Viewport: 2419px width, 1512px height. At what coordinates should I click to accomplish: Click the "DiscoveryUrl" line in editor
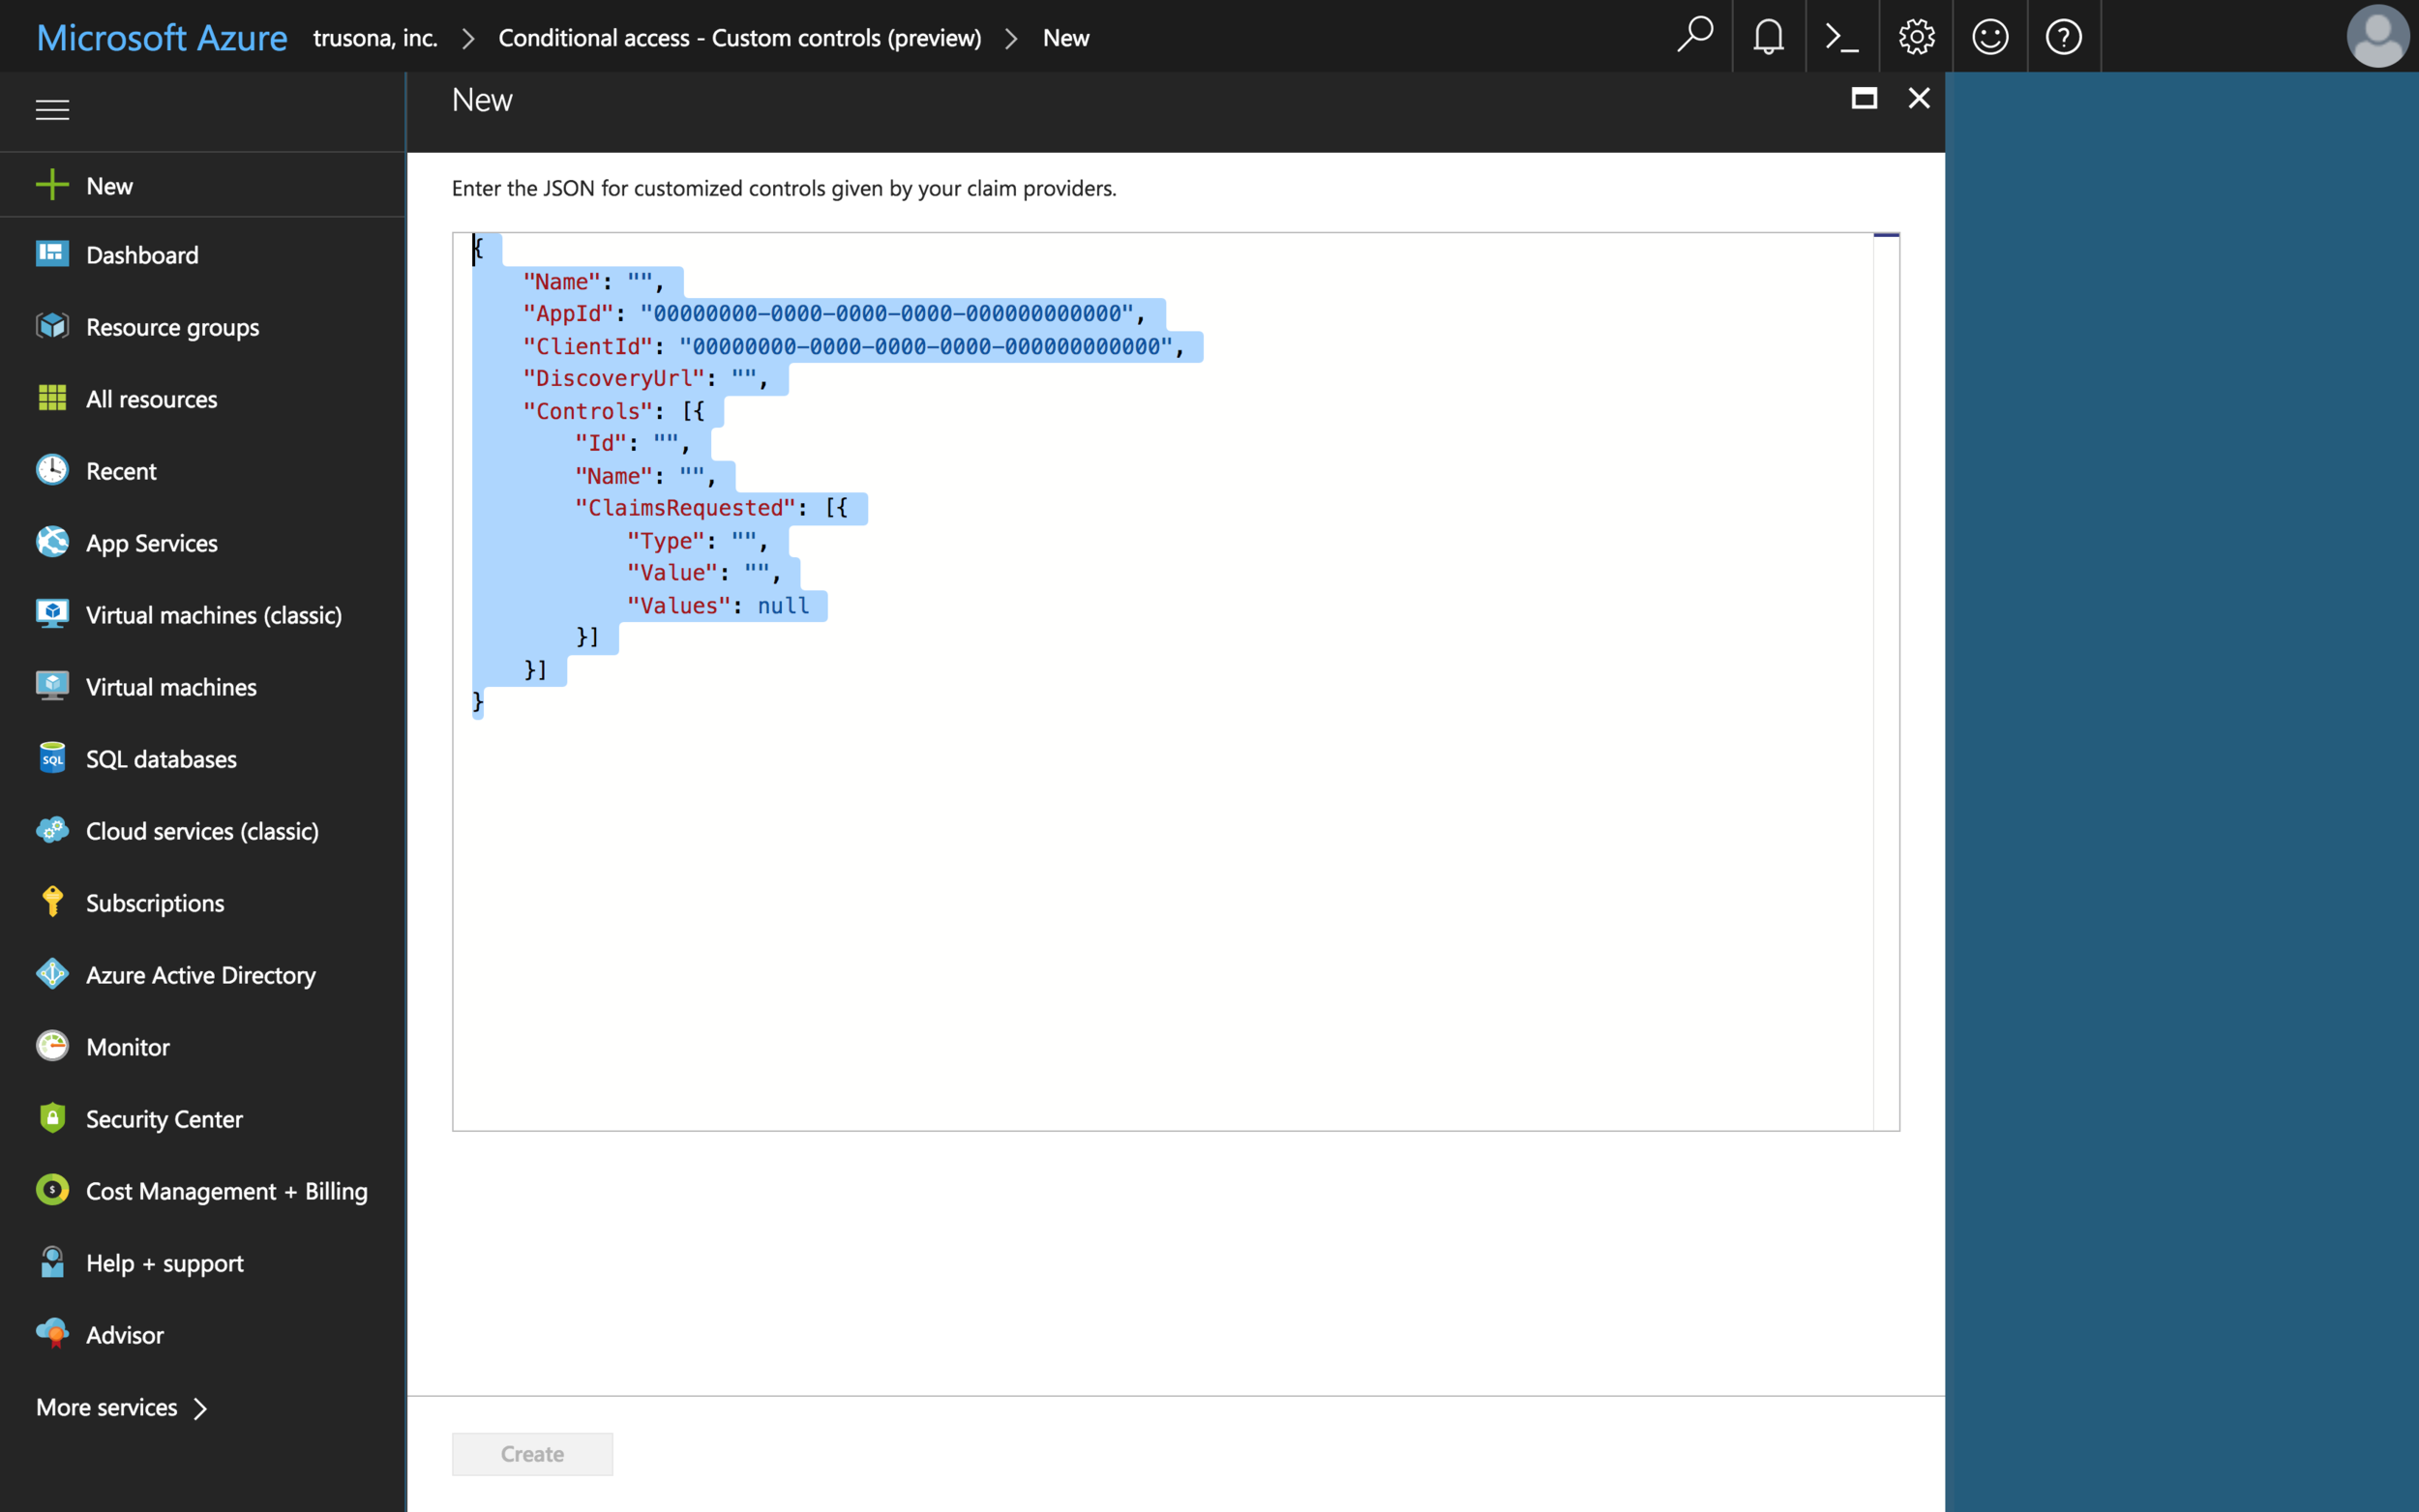645,378
